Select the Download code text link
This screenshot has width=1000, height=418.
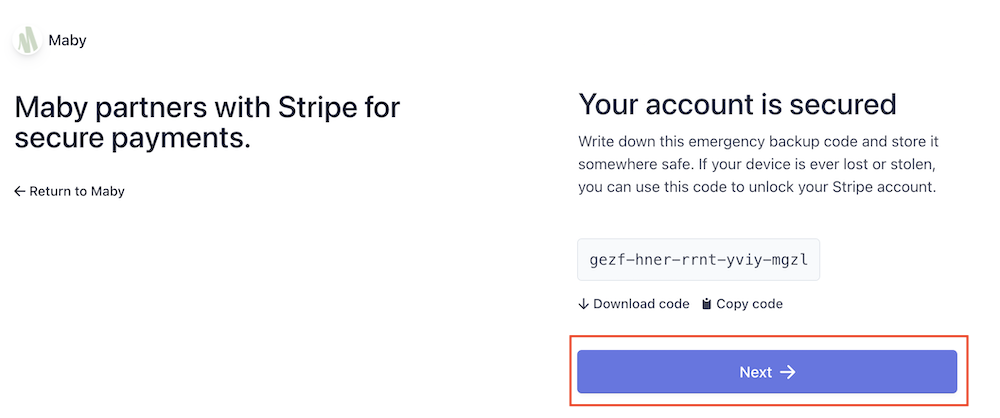coord(634,304)
